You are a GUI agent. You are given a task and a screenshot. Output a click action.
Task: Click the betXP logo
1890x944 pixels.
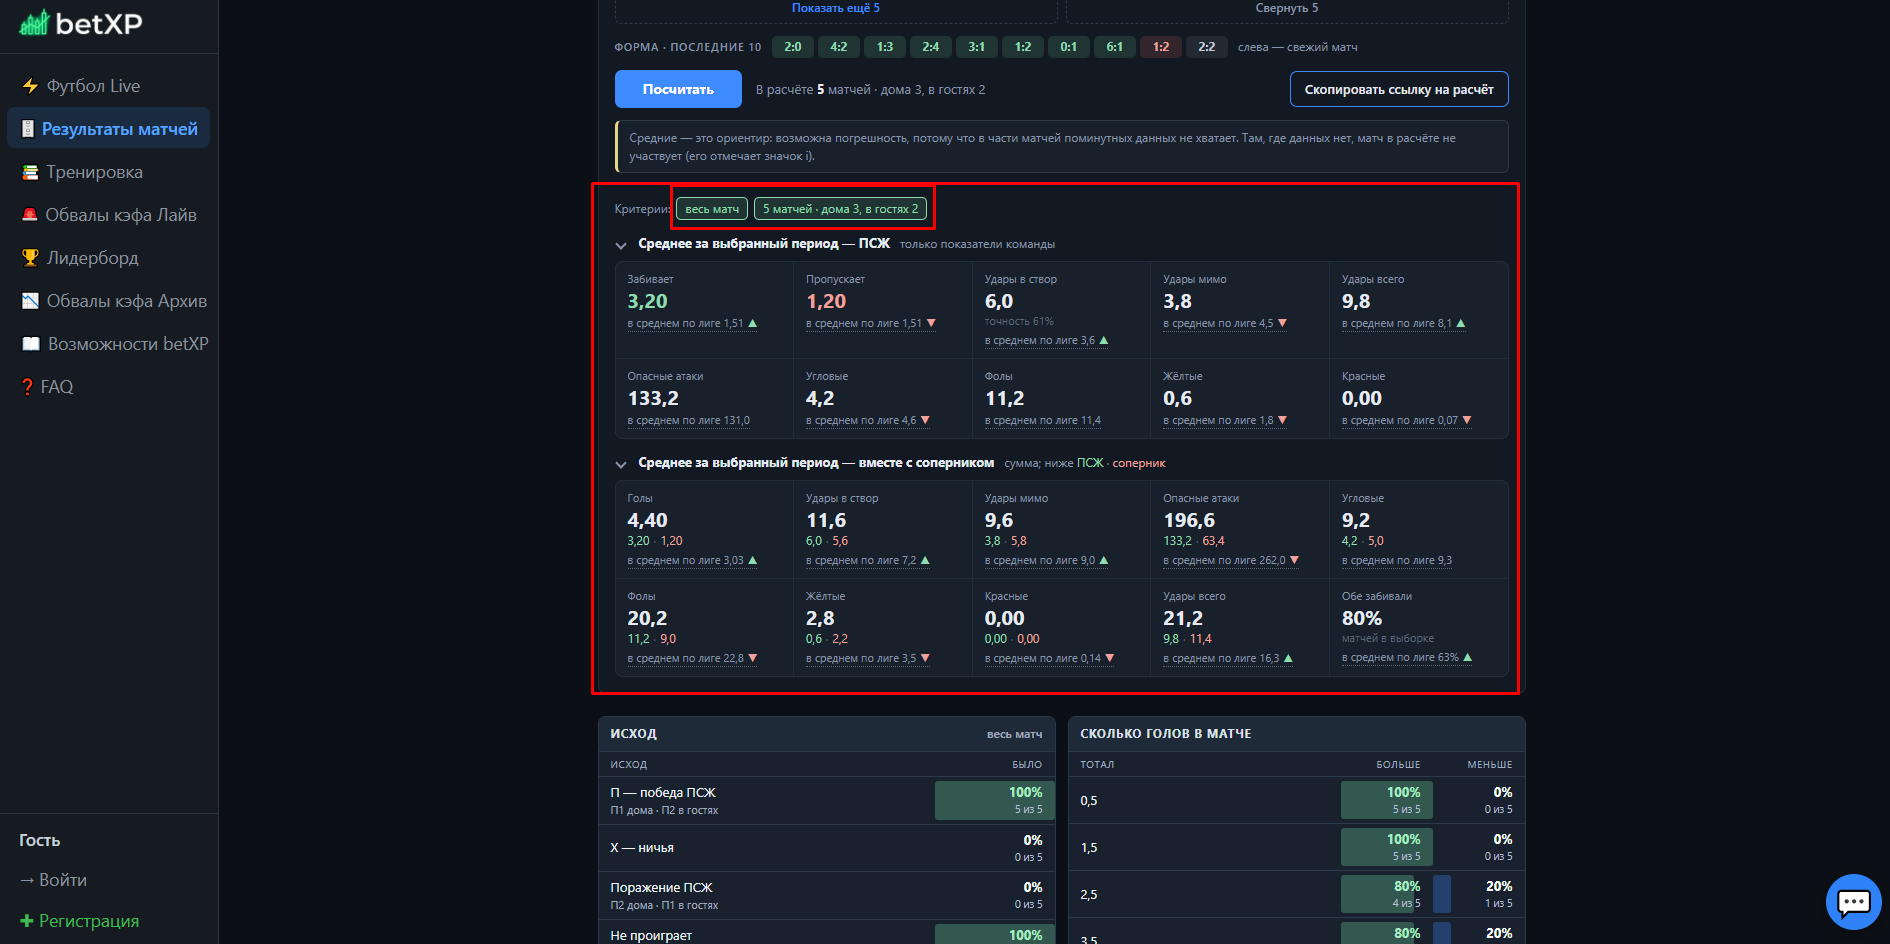click(81, 23)
